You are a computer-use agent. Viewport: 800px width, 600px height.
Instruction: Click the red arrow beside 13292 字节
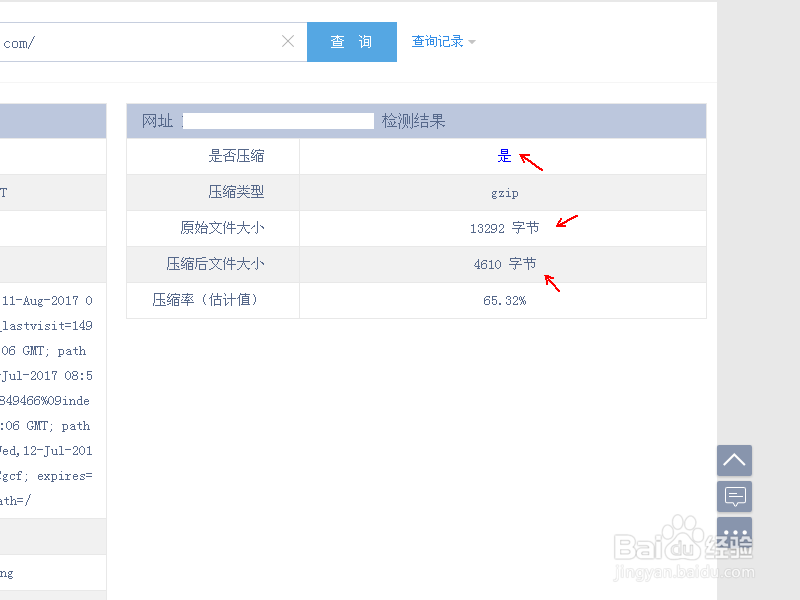568,220
